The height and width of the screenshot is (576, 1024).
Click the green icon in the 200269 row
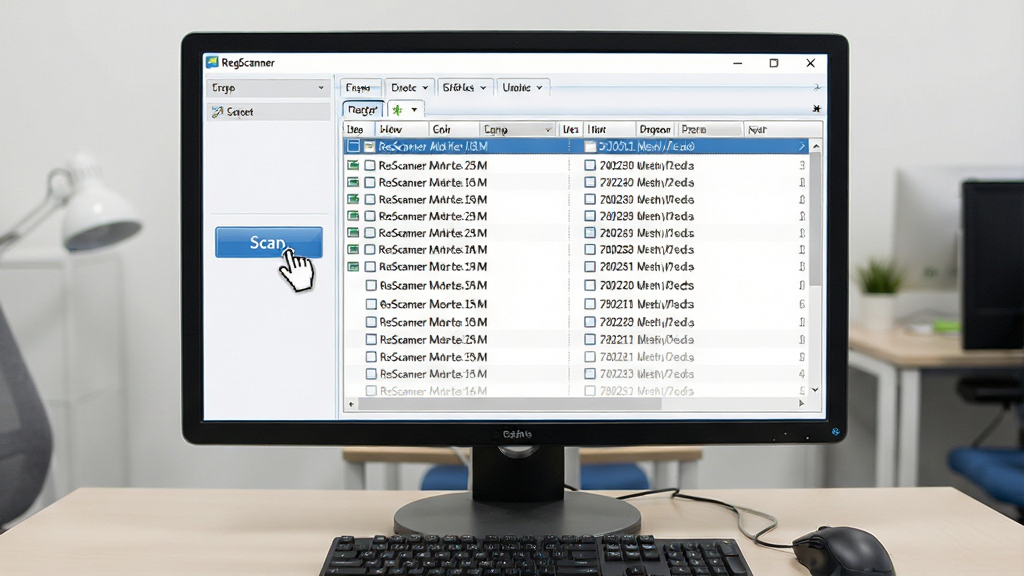tap(353, 232)
